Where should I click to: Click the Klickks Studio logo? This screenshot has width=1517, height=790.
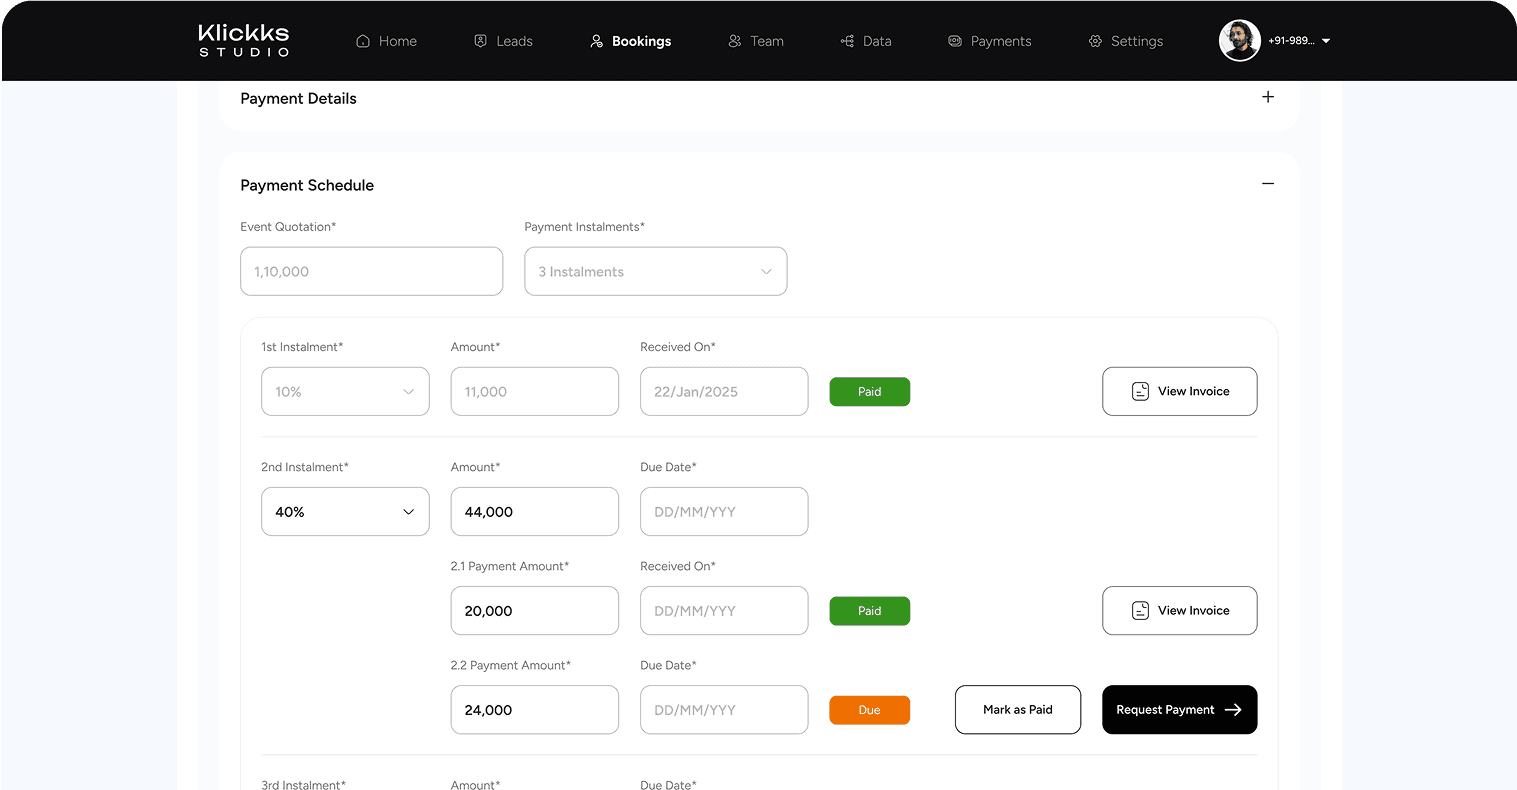pyautogui.click(x=243, y=40)
